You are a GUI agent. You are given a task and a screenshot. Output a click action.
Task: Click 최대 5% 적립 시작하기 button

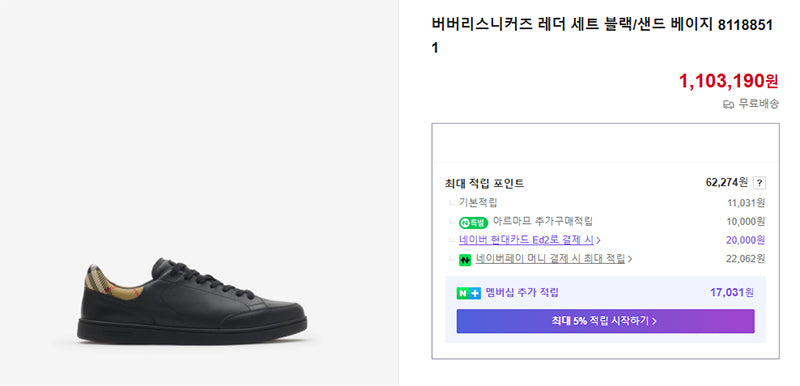(605, 321)
